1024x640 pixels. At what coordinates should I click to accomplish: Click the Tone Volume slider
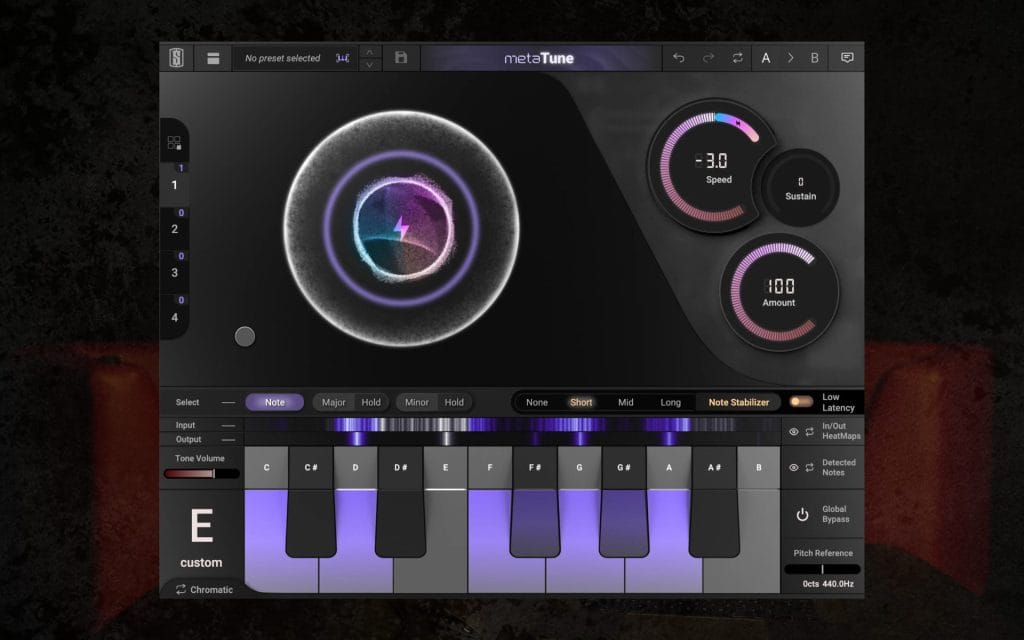coord(202,474)
